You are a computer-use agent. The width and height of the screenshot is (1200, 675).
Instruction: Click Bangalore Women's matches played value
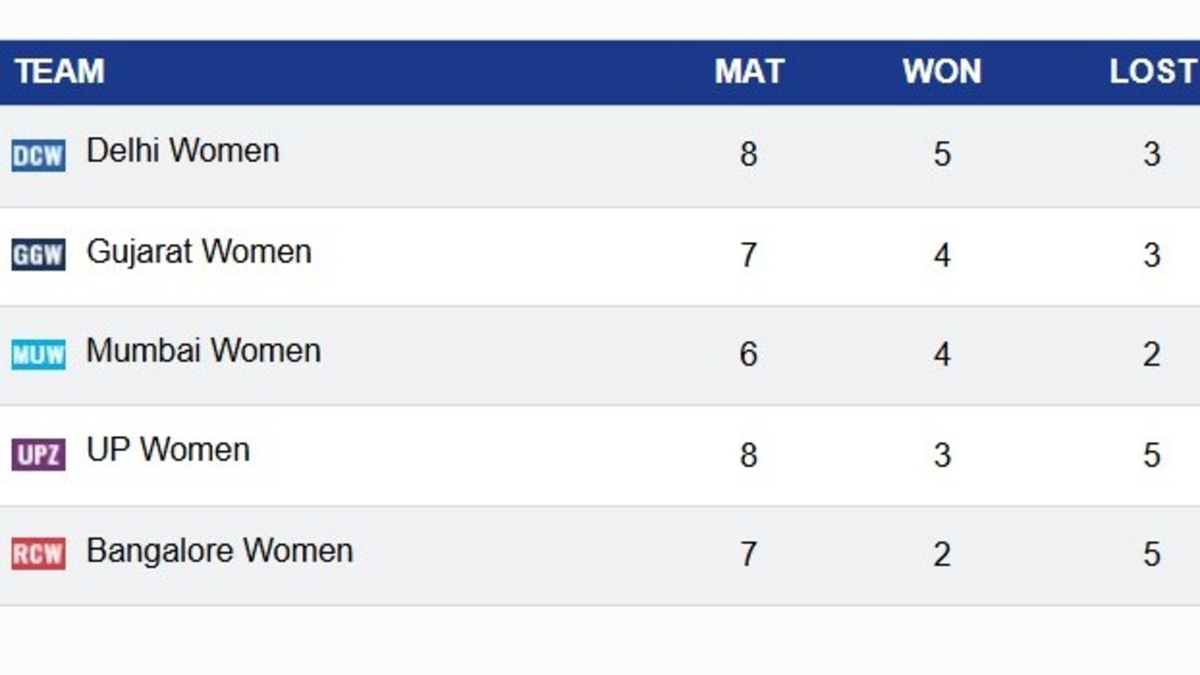click(749, 555)
